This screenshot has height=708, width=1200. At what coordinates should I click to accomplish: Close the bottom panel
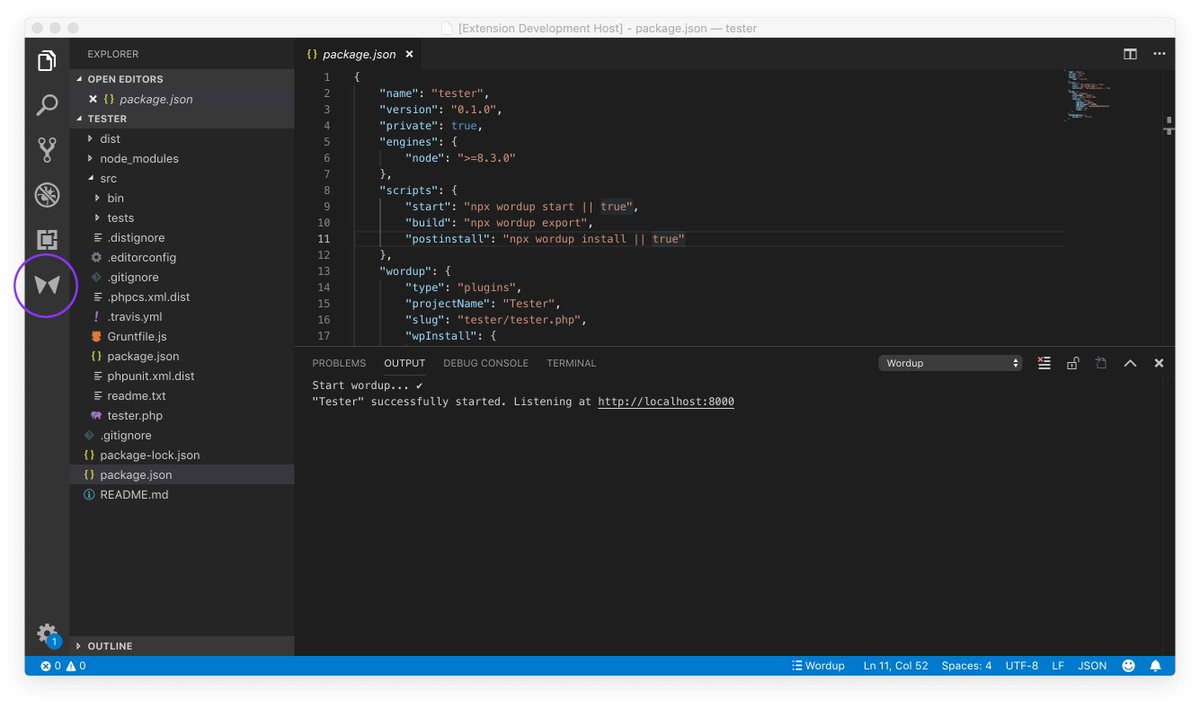(x=1159, y=363)
